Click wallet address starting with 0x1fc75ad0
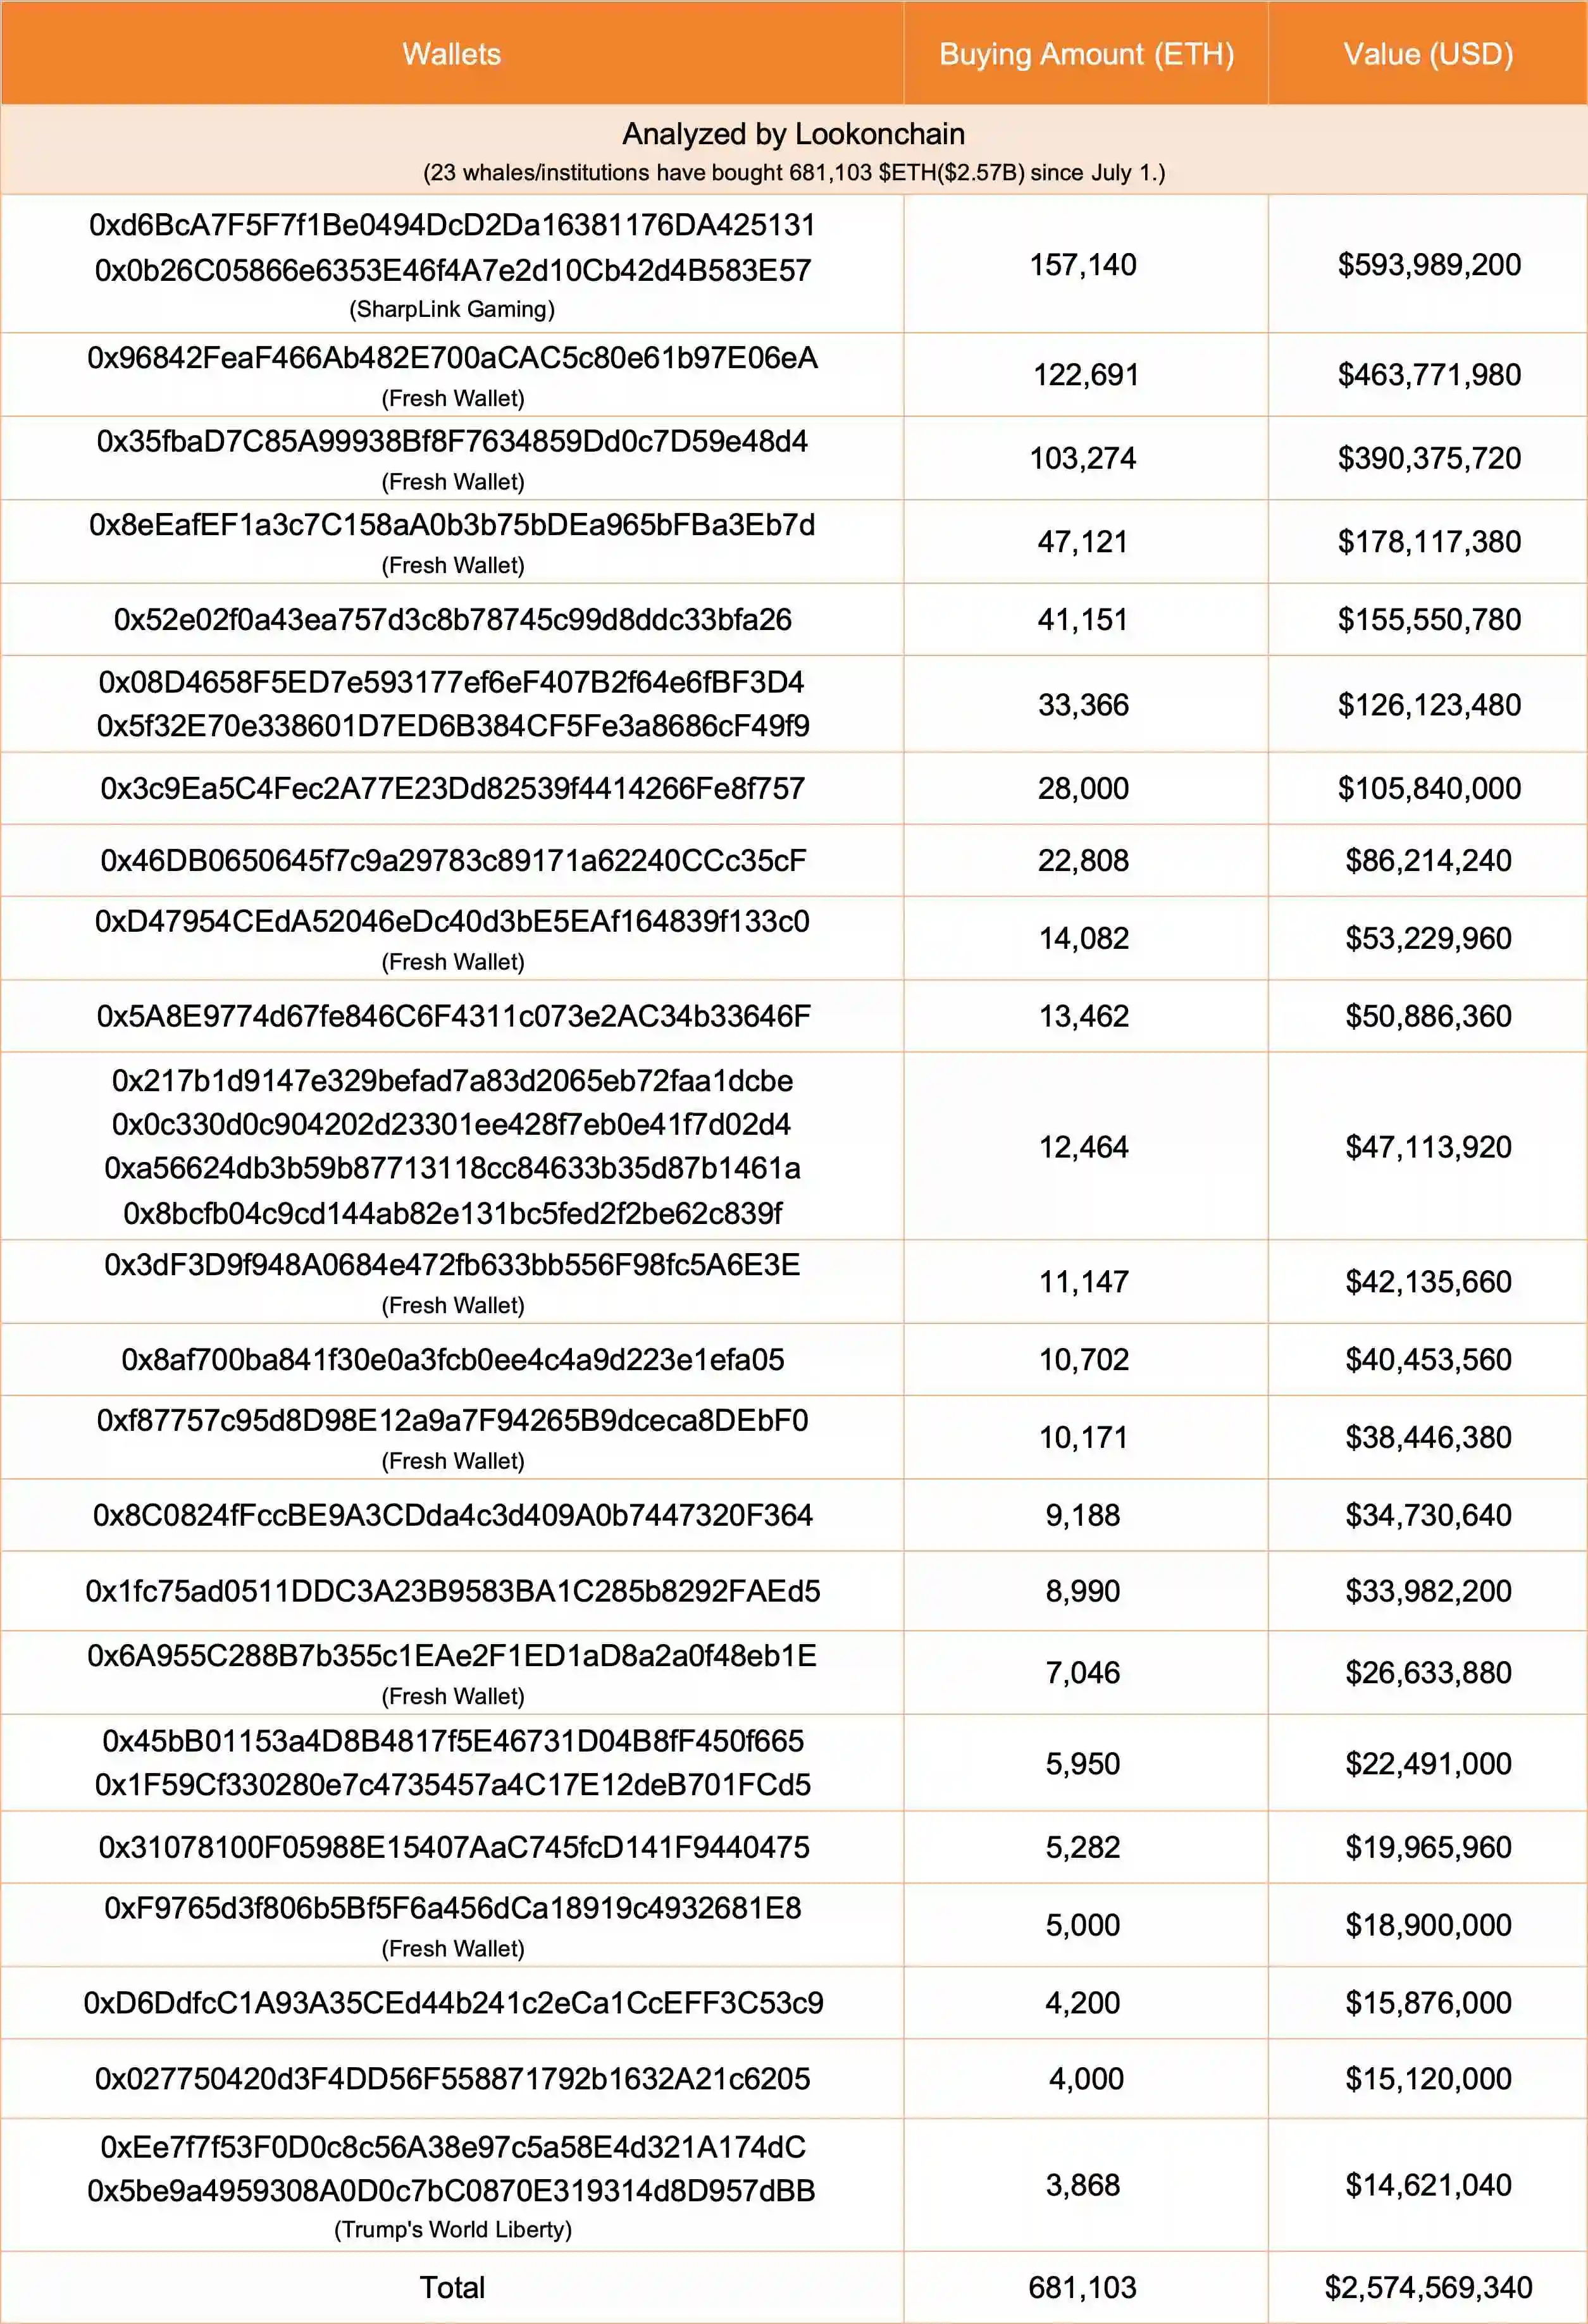The height and width of the screenshot is (2324, 1588). point(452,1591)
